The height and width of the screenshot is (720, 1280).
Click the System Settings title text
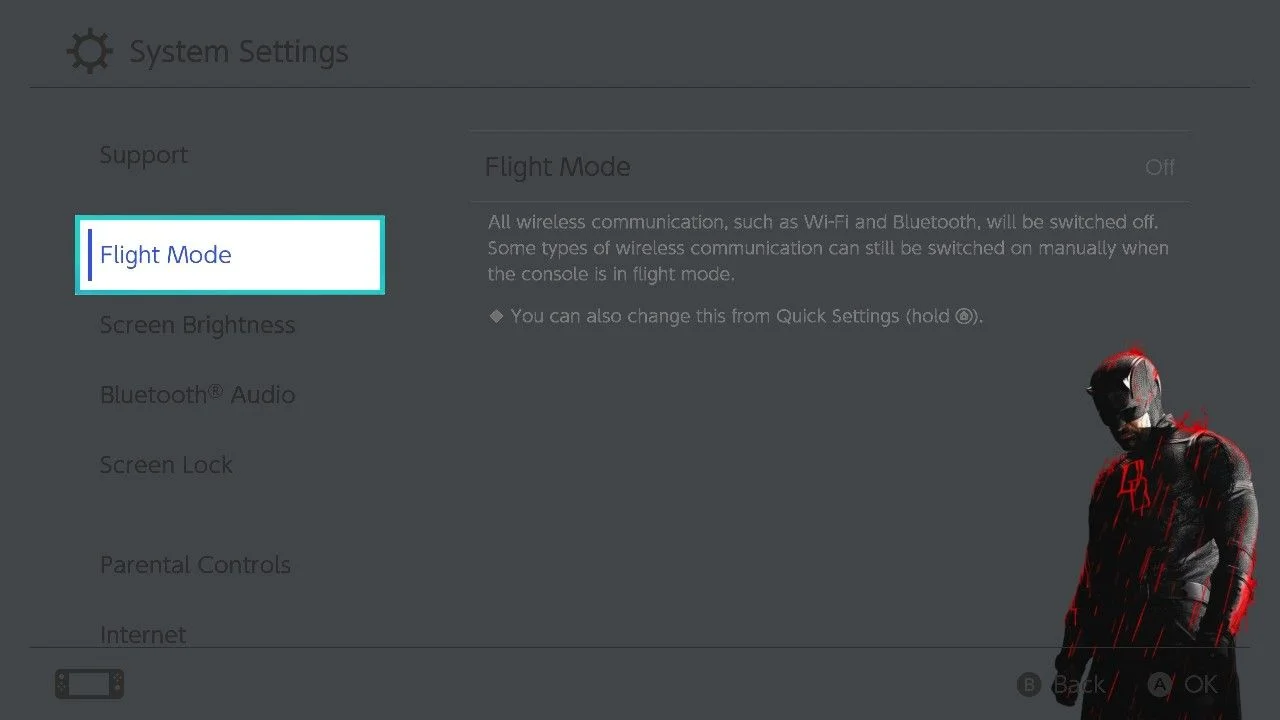point(239,52)
